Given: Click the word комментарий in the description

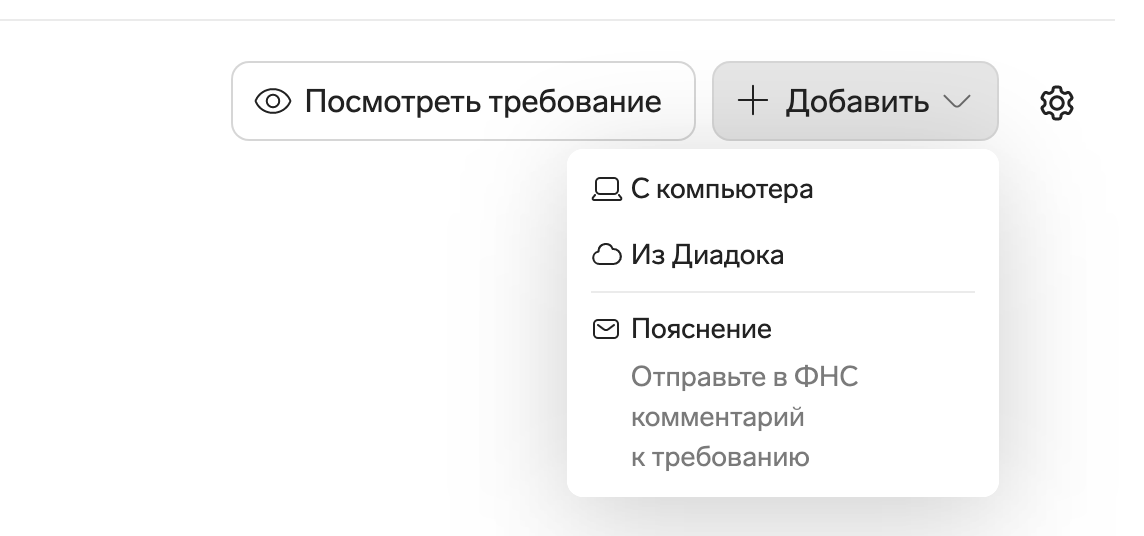Looking at the screenshot, I should click(x=717, y=418).
